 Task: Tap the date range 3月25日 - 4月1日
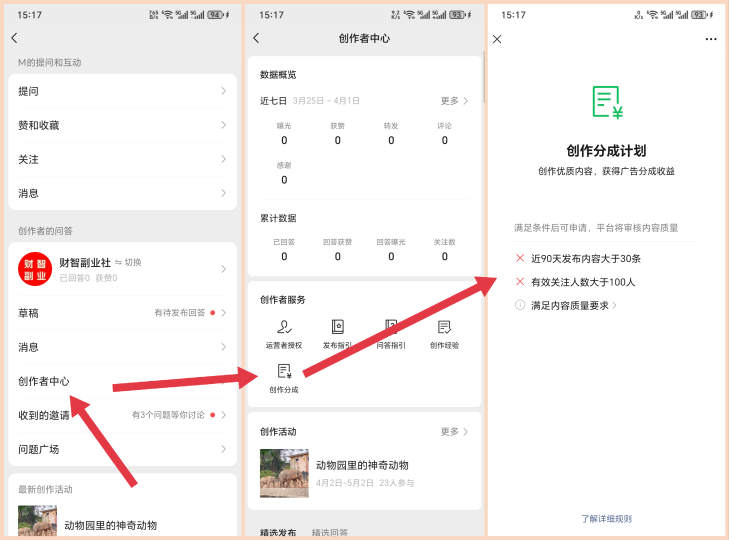[x=326, y=101]
